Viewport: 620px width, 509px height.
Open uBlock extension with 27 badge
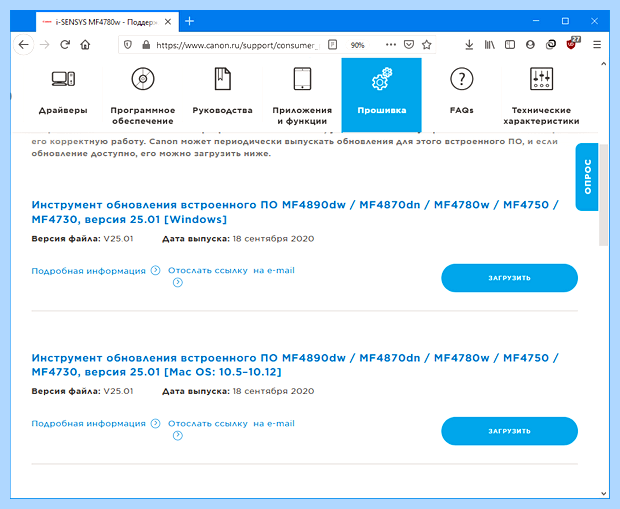(x=572, y=44)
